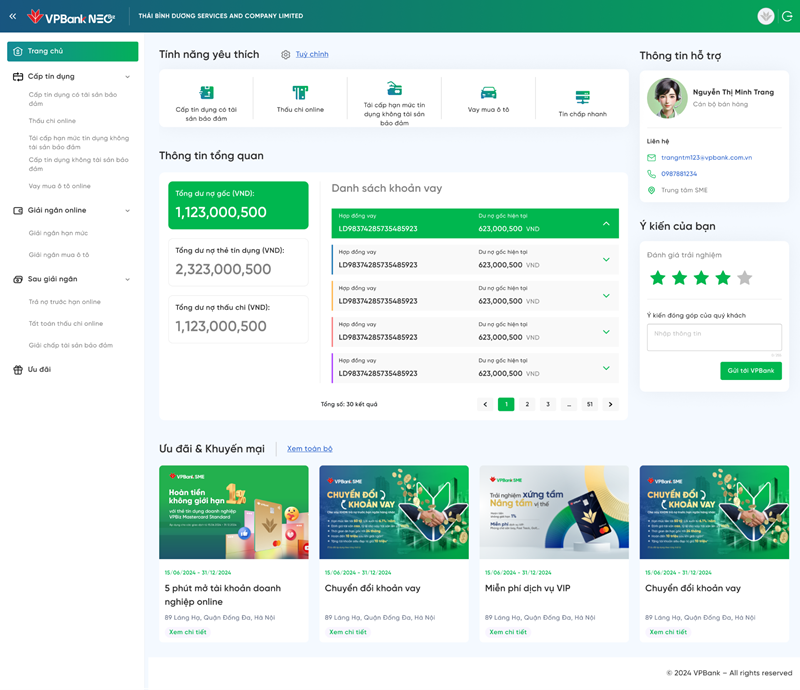
Task: Open the user profile avatar icon
Action: (765, 16)
